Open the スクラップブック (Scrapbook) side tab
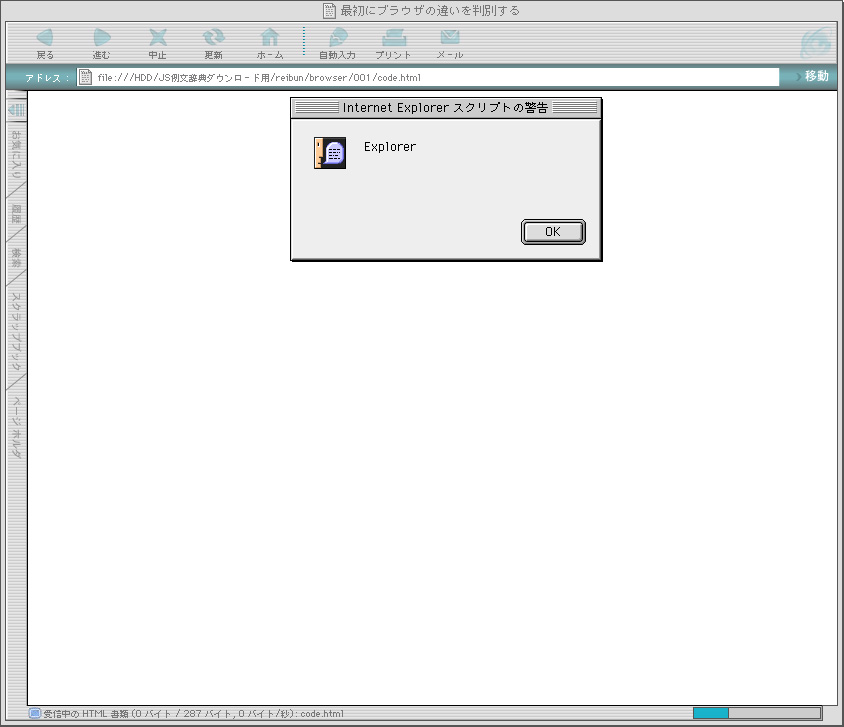 (x=17, y=331)
